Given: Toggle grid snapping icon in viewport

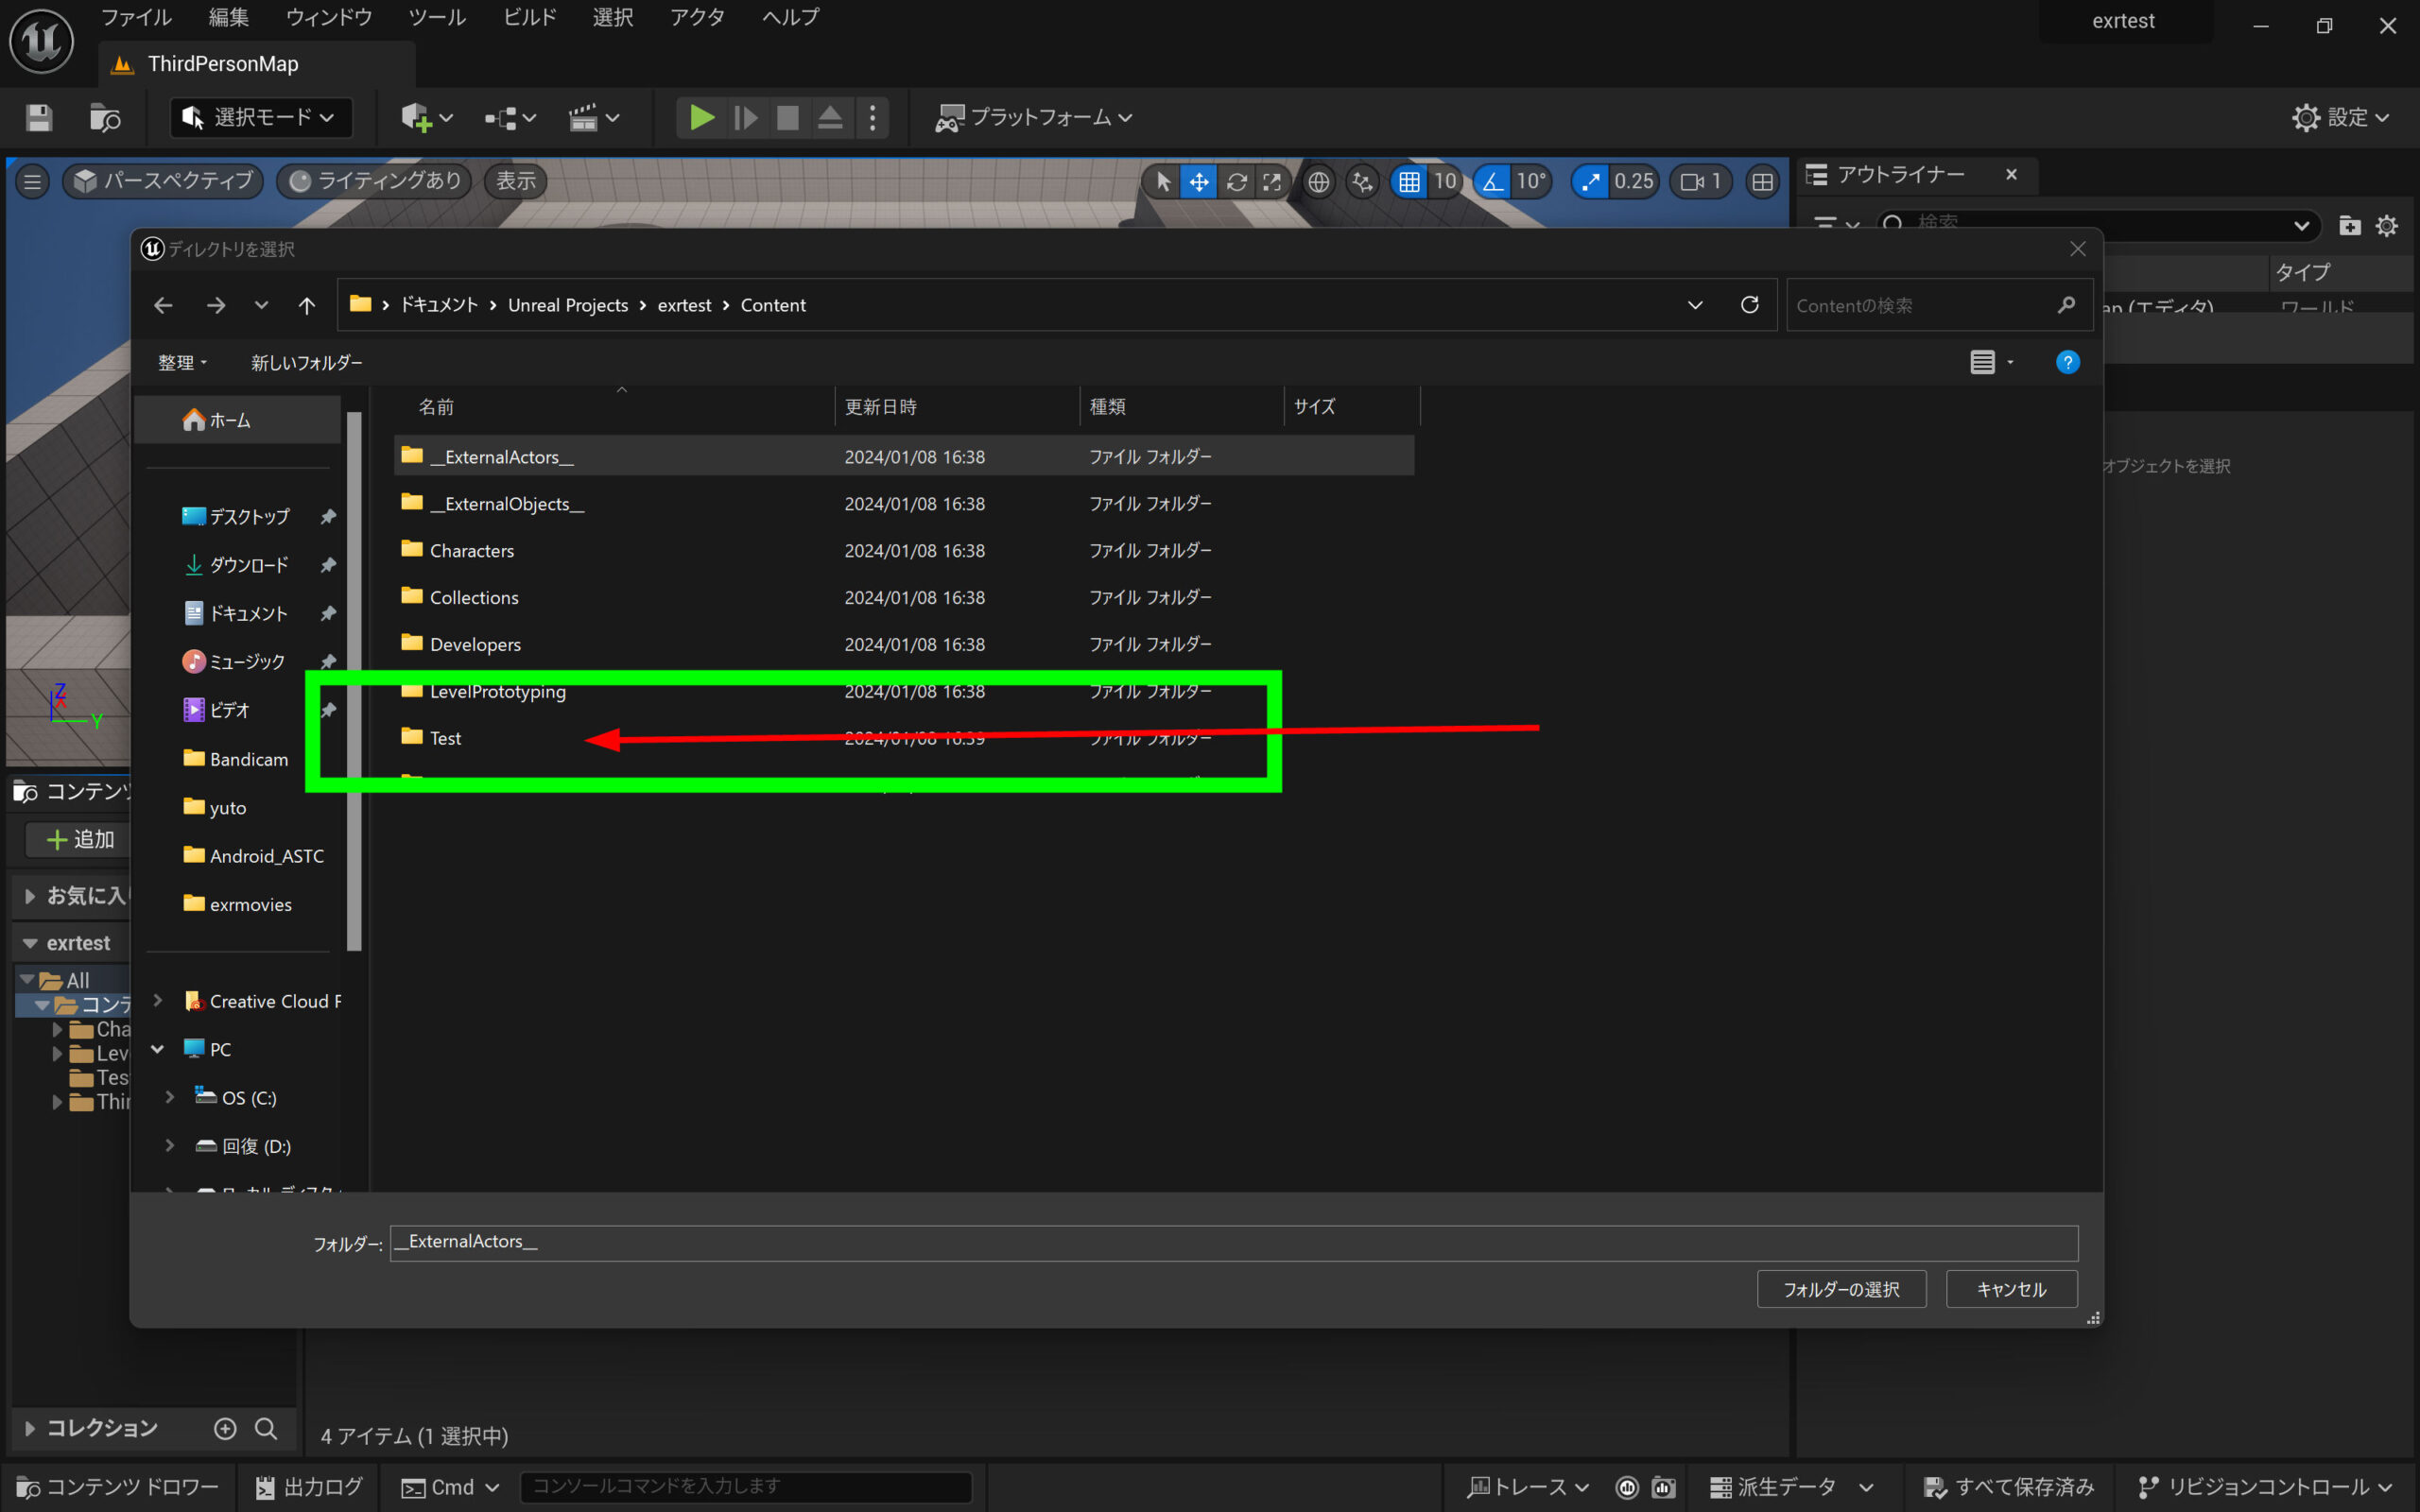Looking at the screenshot, I should 1409,181.
